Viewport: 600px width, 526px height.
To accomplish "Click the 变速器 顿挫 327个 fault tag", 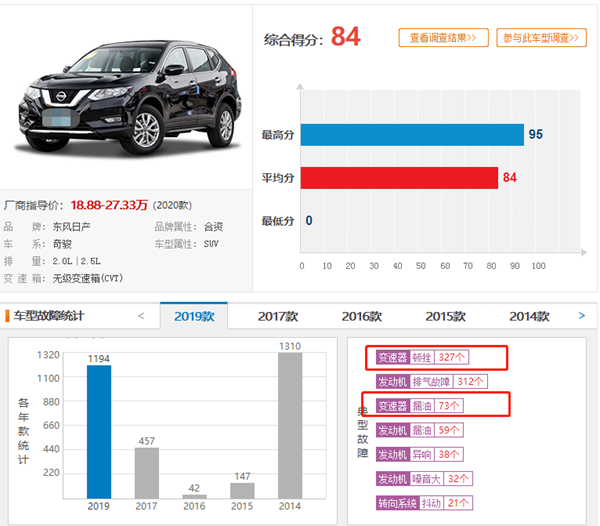I will [x=422, y=357].
